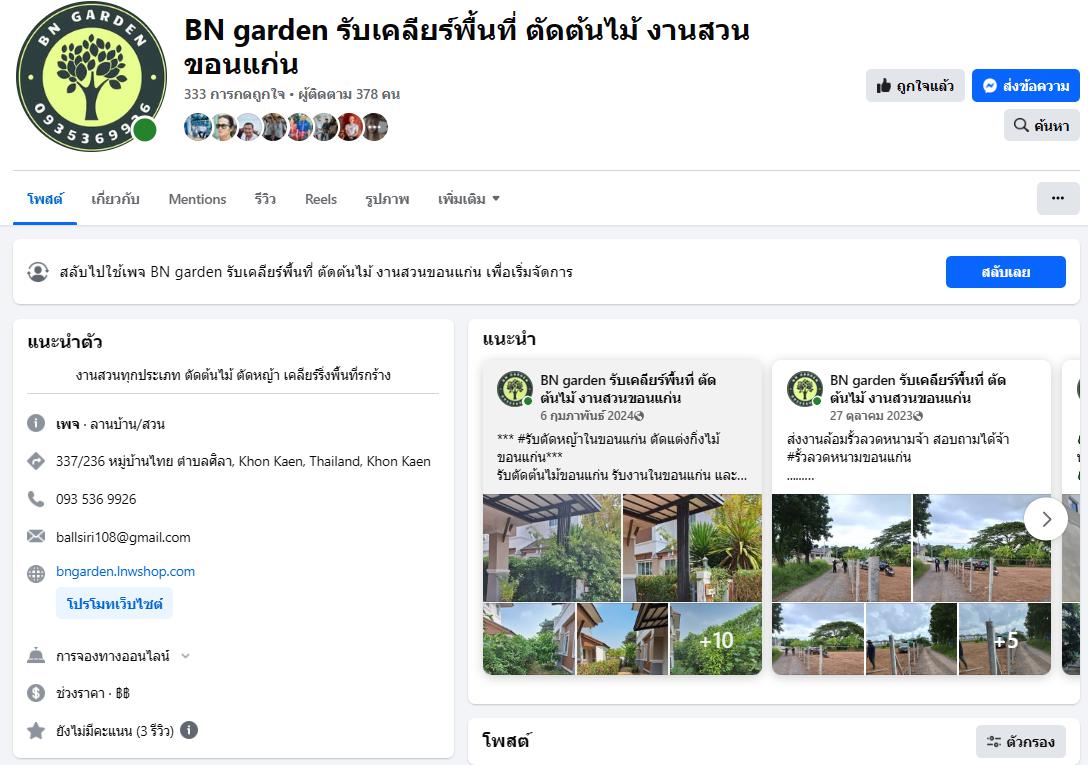Open the +10 photos thumbnail
Viewport: 1088px width, 765px height.
pos(715,639)
